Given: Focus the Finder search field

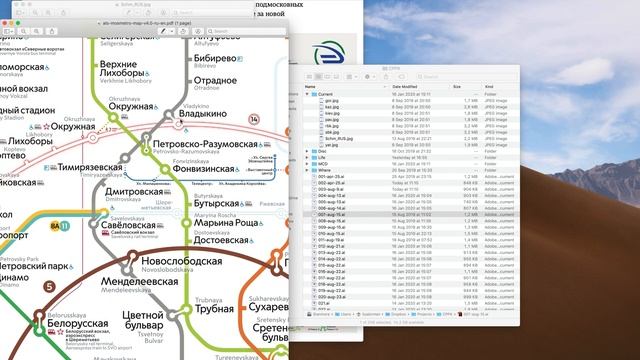Looking at the screenshot, I should [466, 76].
